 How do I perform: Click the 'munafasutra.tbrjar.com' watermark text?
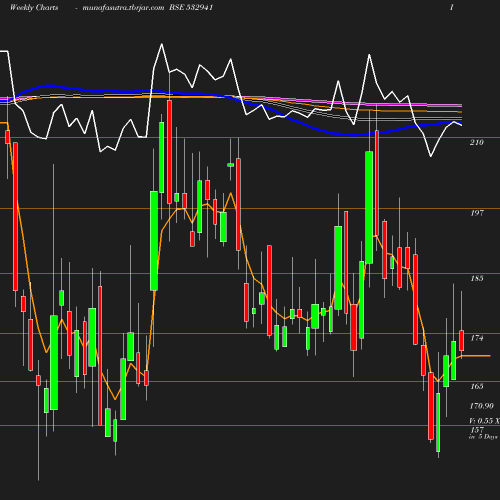point(123,7)
